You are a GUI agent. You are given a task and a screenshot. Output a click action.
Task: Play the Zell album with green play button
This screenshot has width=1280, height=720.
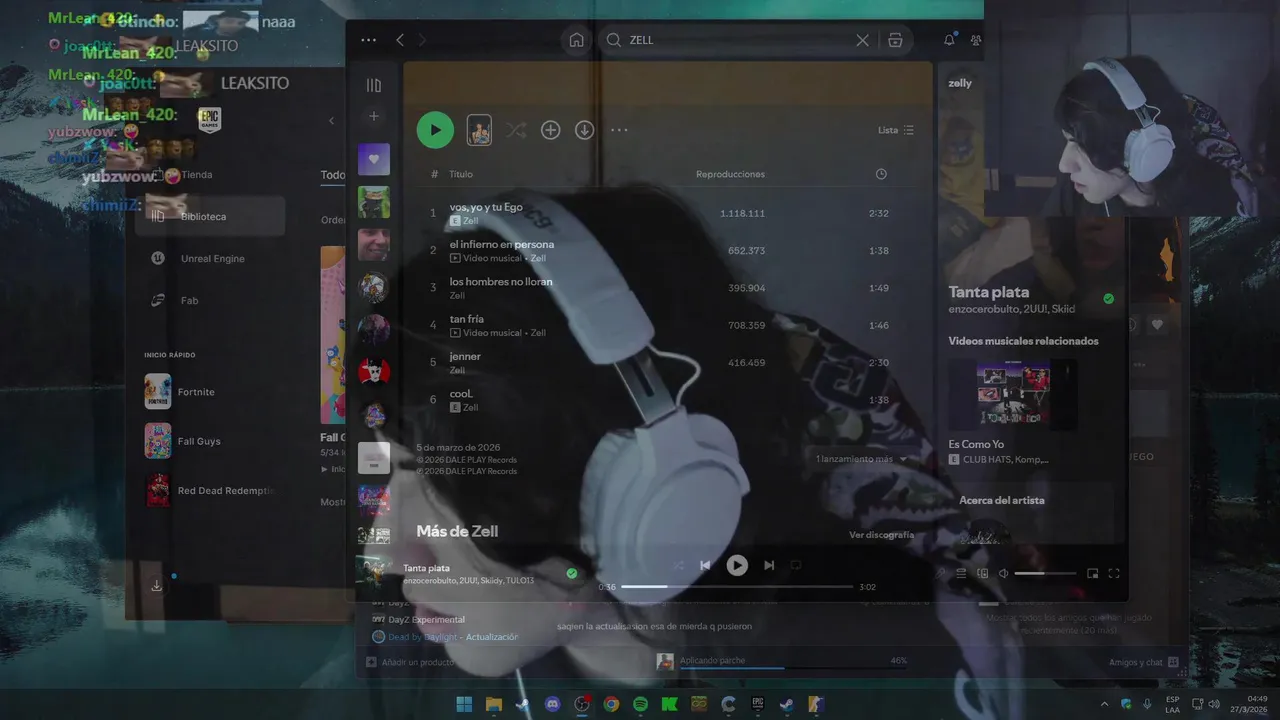(x=435, y=130)
